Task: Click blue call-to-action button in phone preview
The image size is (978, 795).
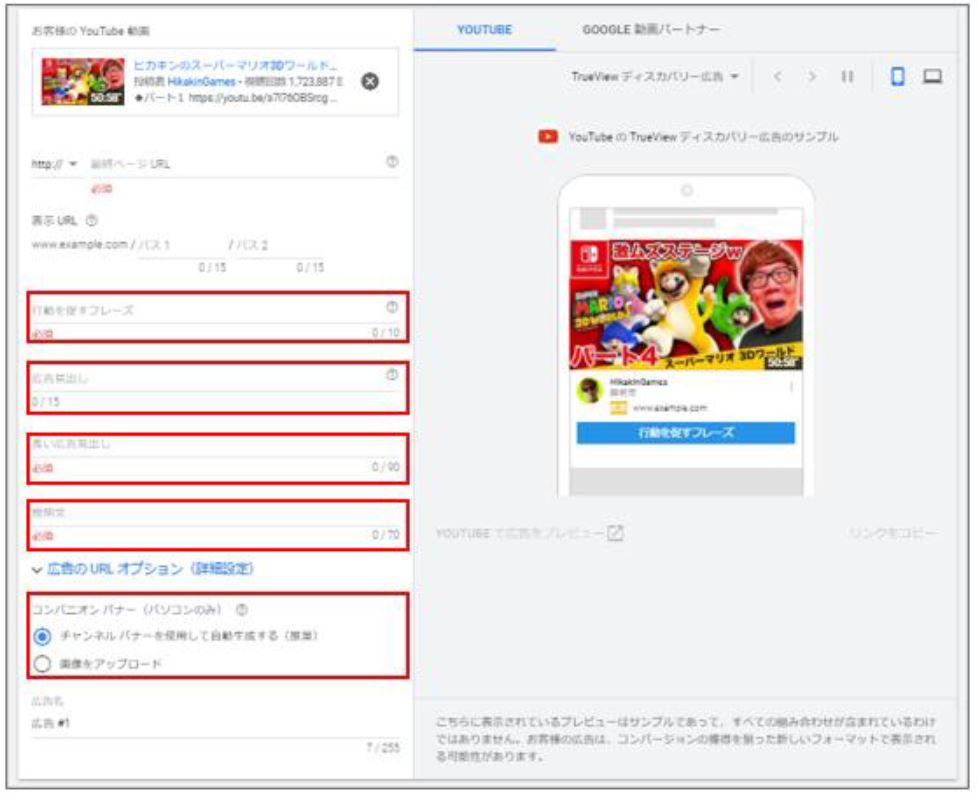Action: [x=685, y=433]
